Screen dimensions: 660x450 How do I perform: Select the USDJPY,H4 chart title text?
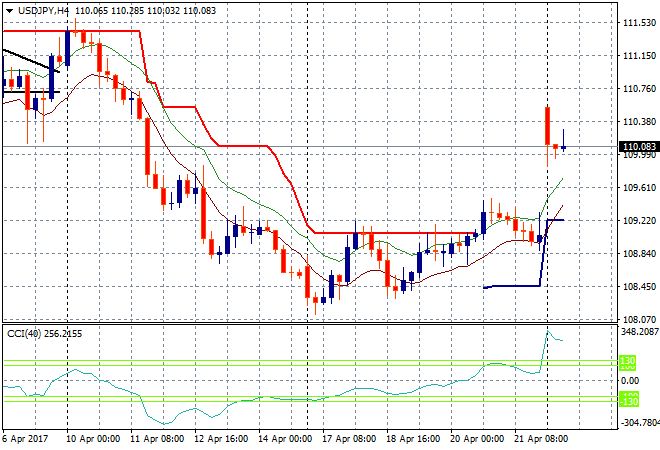click(x=43, y=11)
